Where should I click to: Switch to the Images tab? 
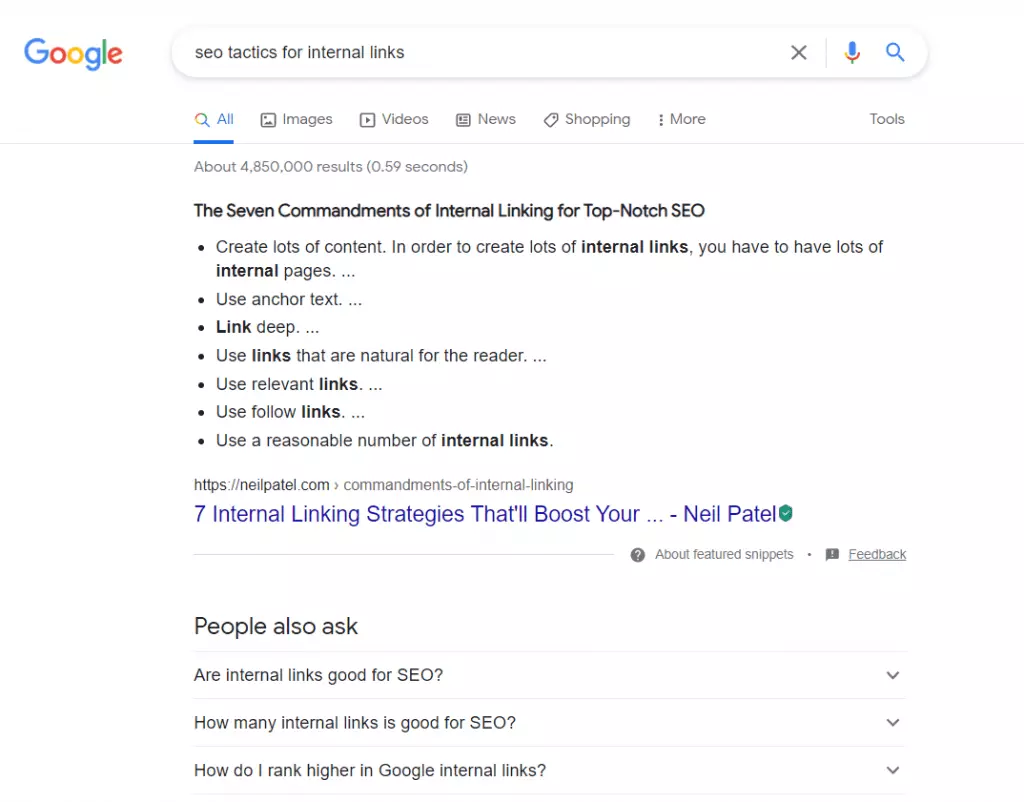coord(296,119)
